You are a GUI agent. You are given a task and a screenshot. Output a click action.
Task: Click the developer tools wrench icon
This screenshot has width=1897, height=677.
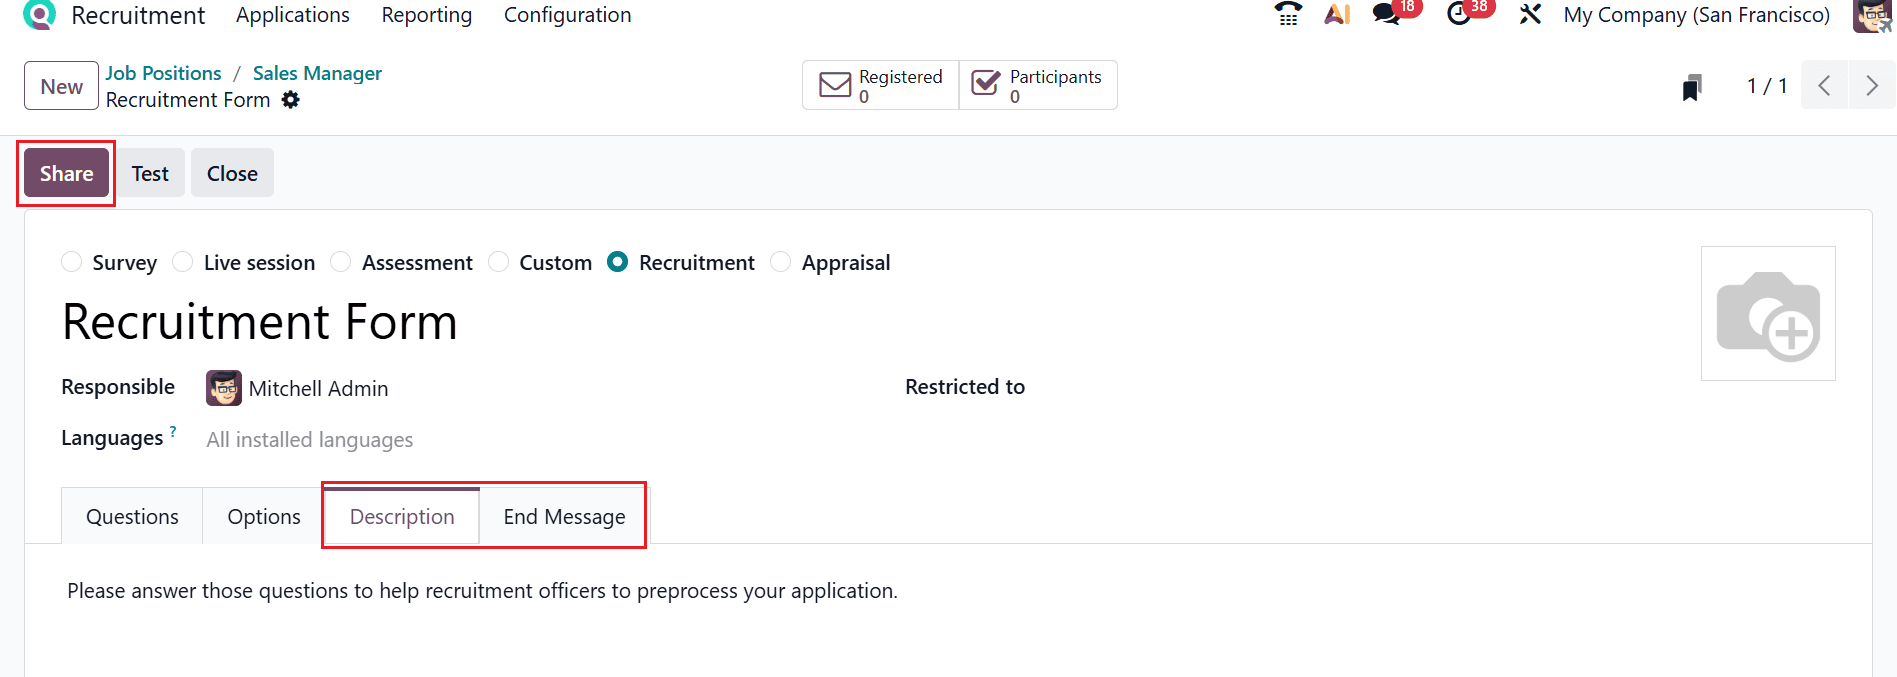1529,15
